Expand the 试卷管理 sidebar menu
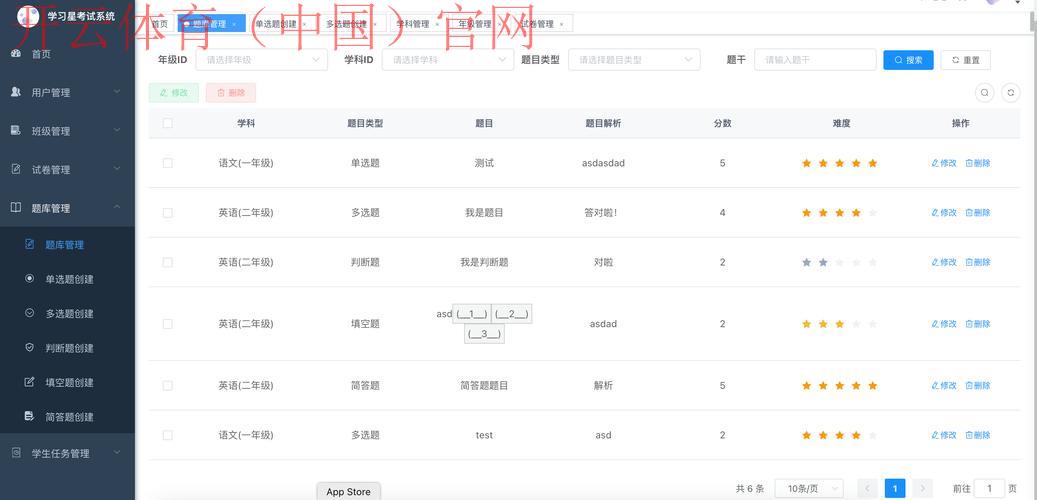Screen dimensions: 1037x500 coord(117,169)
